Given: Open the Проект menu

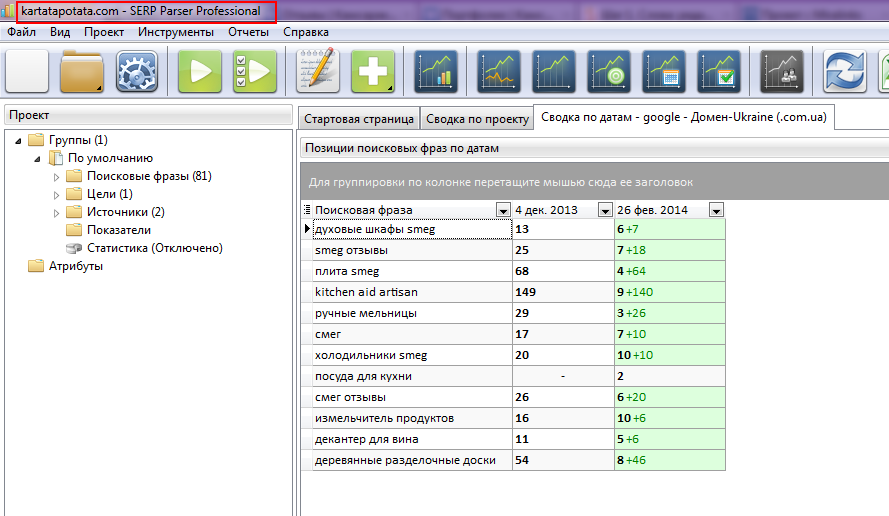Looking at the screenshot, I should 104,32.
